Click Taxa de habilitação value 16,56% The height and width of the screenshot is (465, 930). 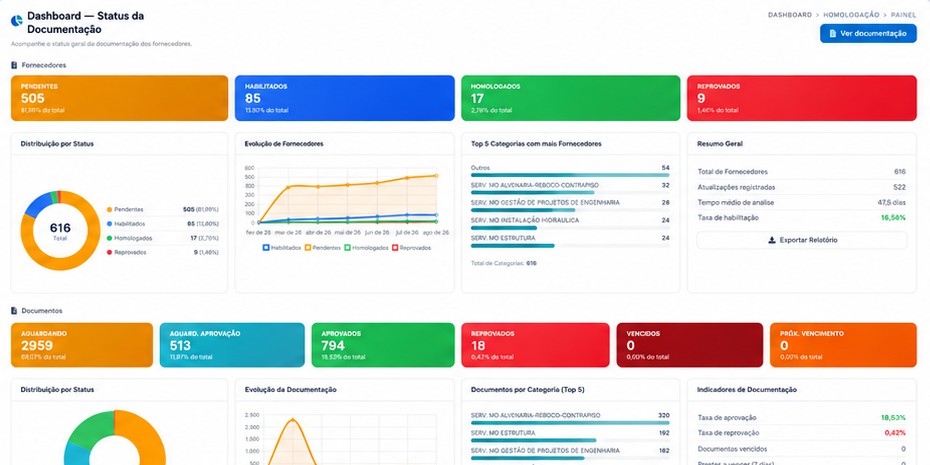tap(893, 218)
